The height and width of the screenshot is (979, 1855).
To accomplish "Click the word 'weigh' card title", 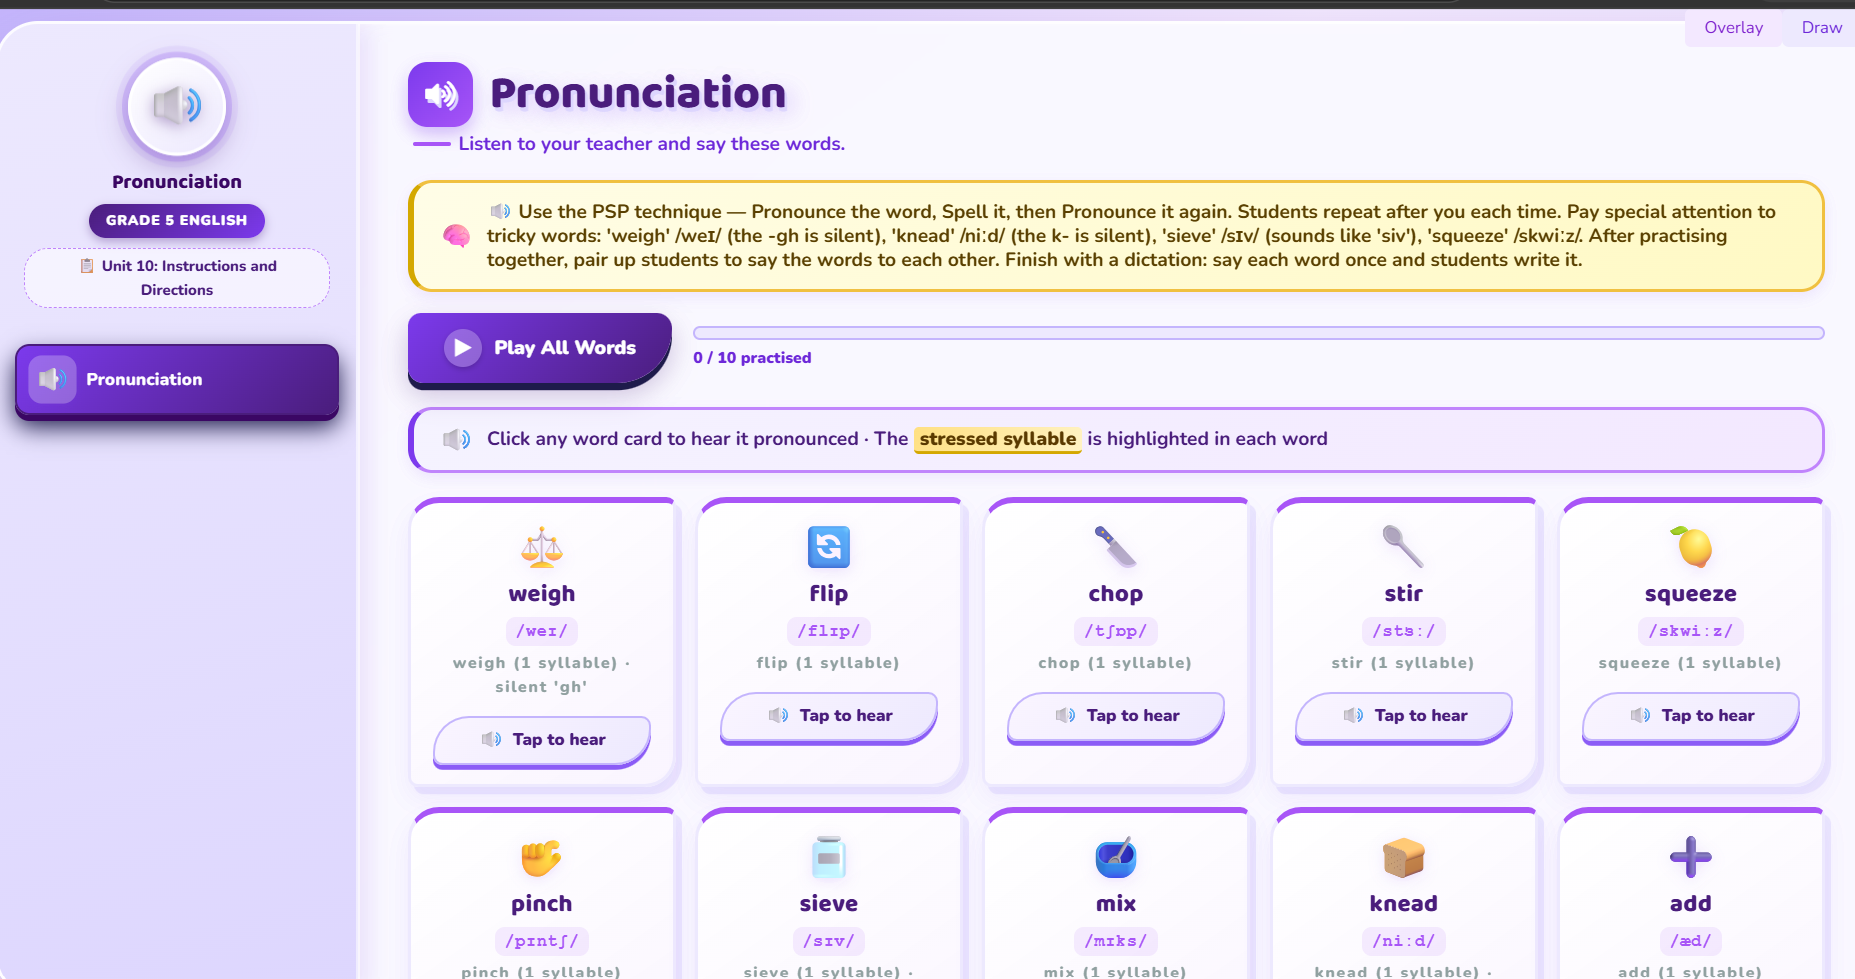I will point(542,594).
